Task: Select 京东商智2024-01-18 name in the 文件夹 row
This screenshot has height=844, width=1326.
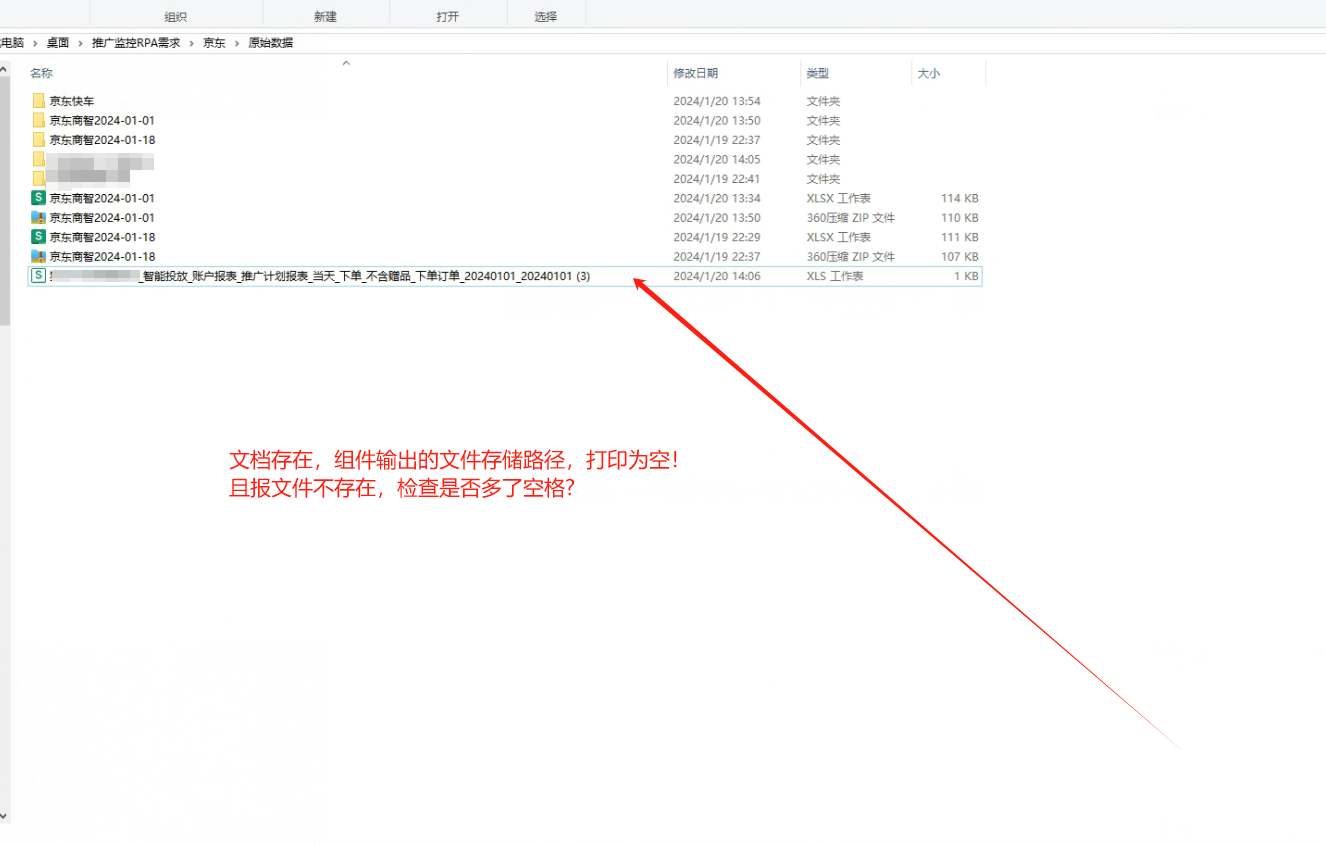Action: click(102, 140)
